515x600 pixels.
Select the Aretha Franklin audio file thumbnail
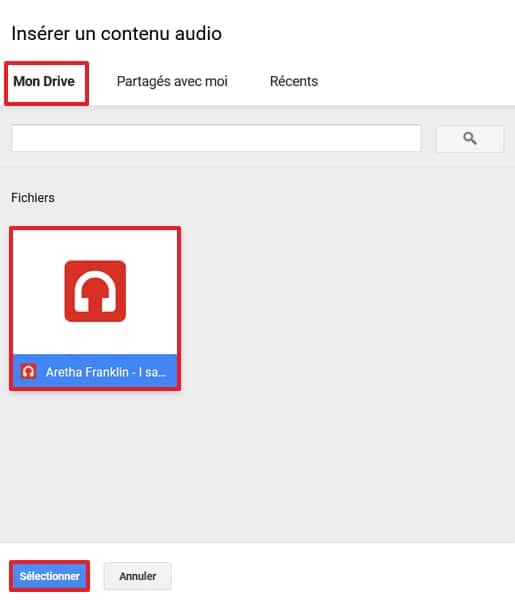[95, 308]
